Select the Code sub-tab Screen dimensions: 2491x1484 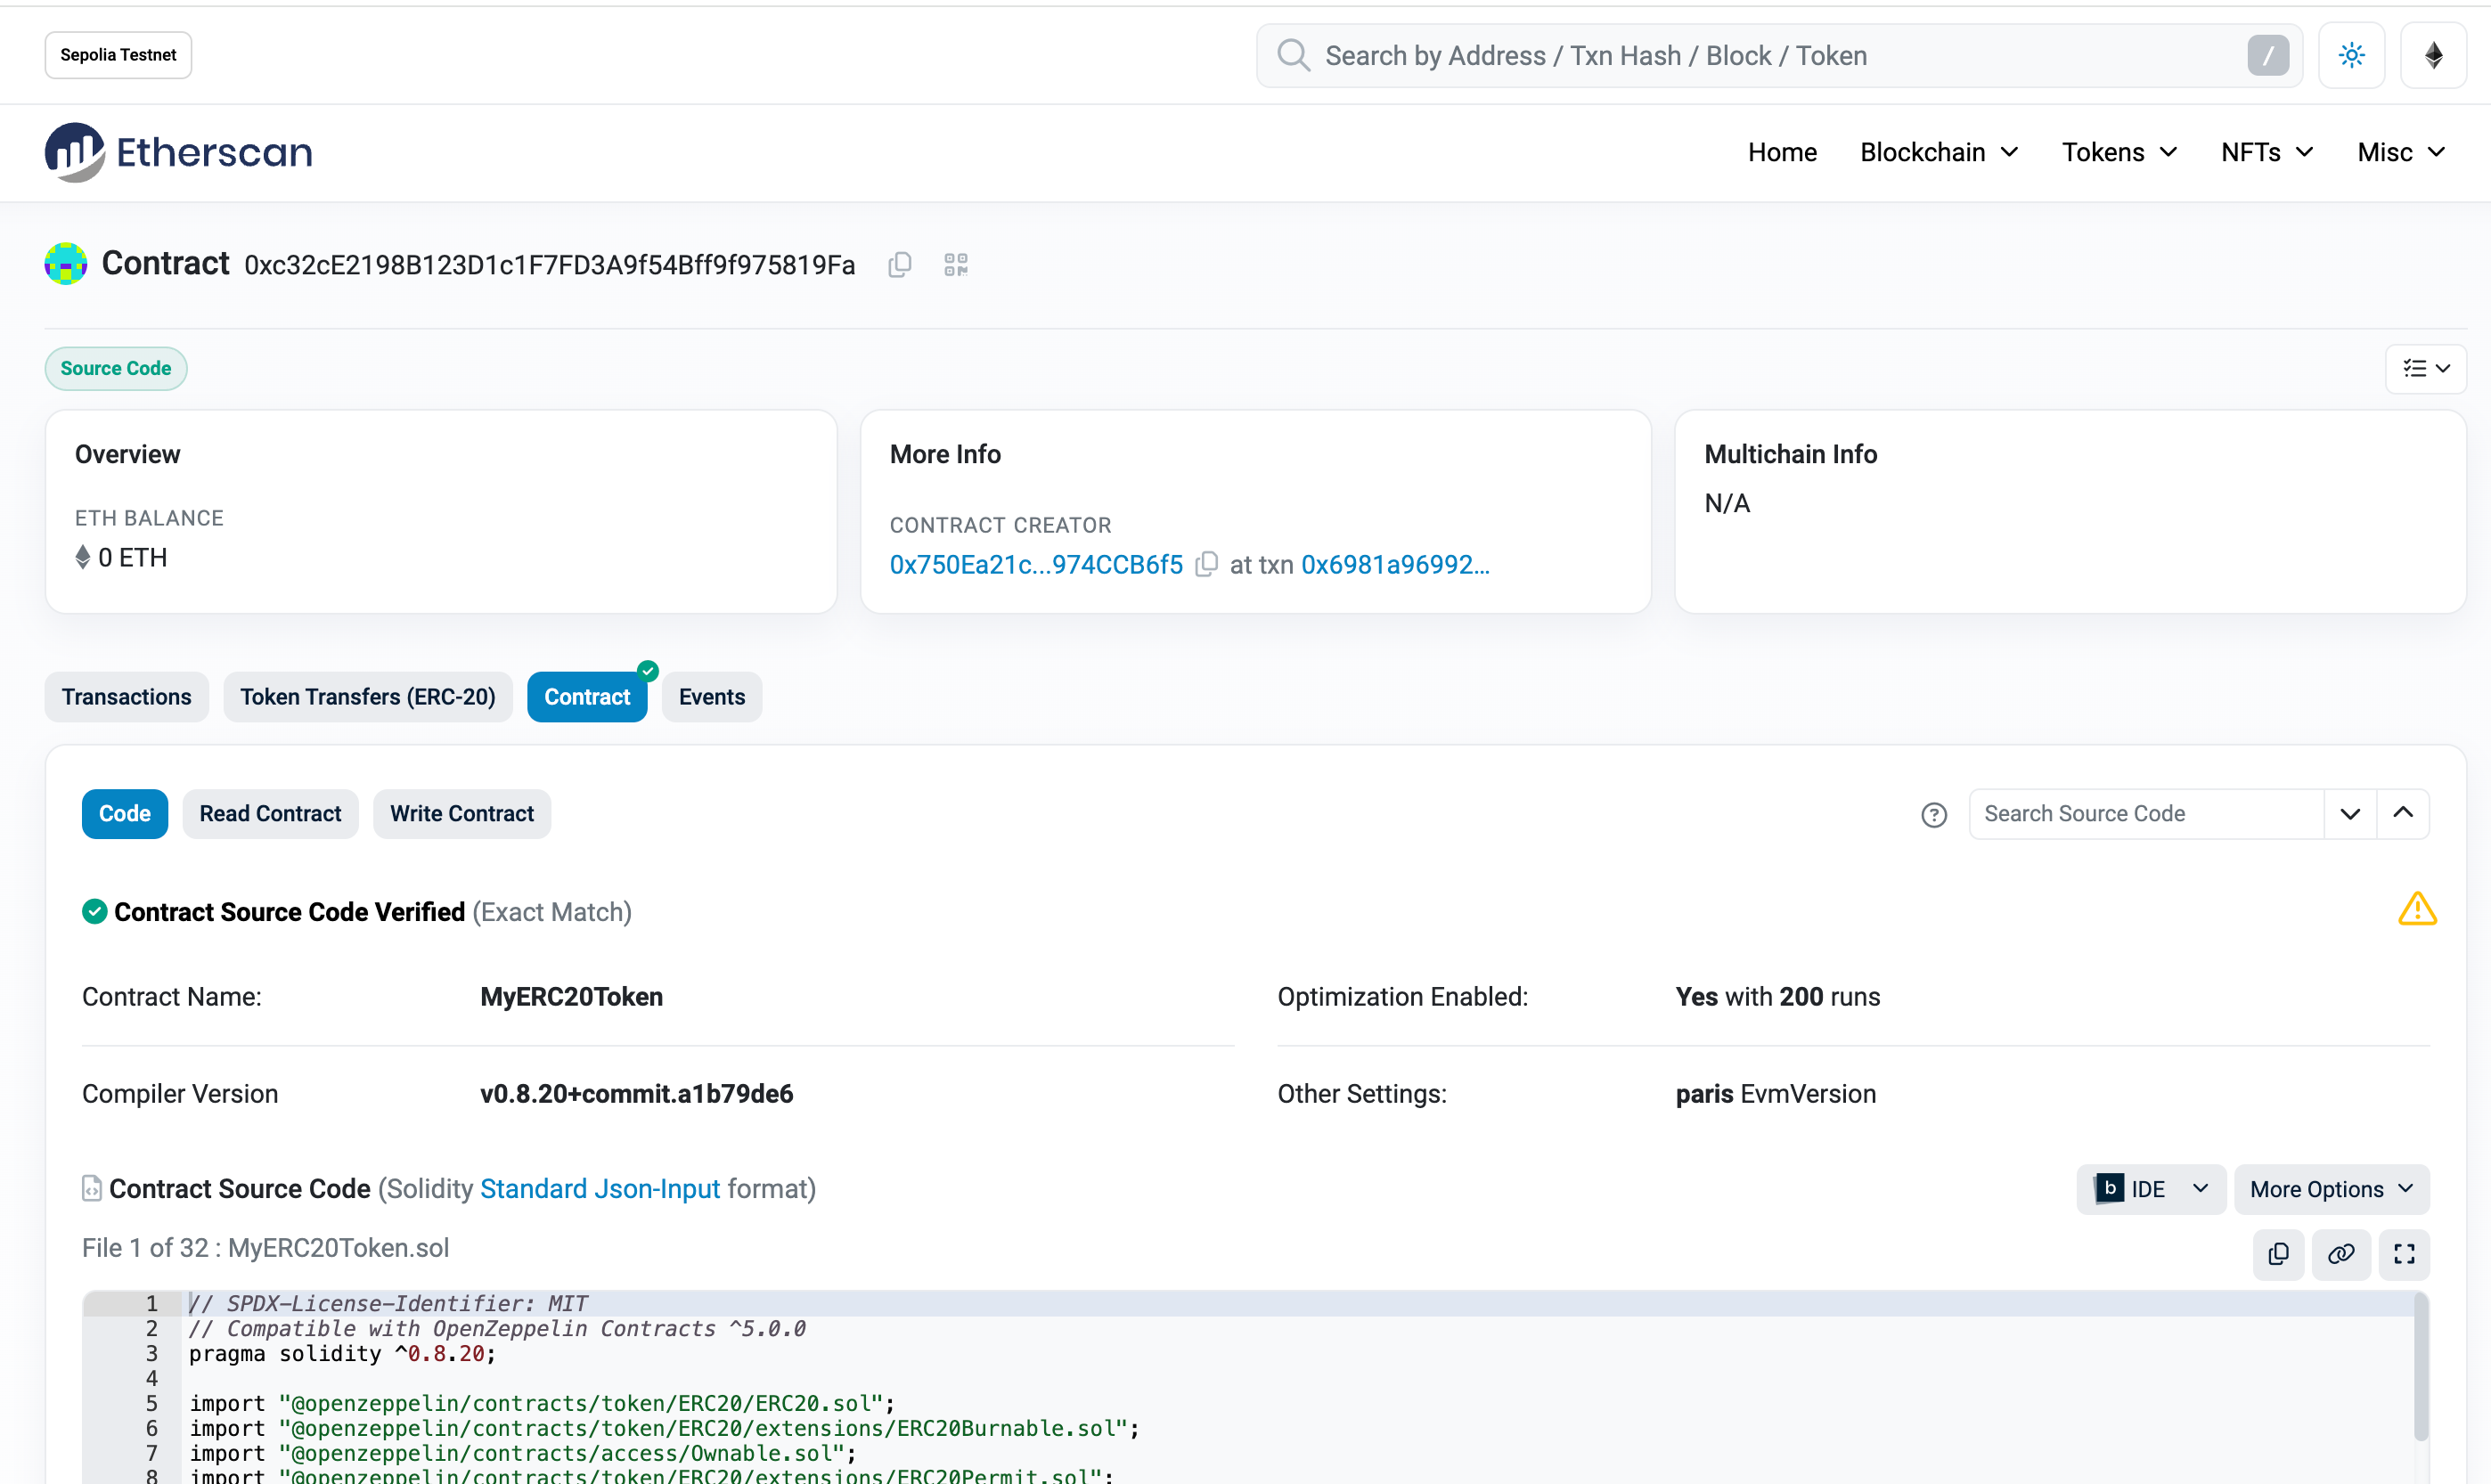125,814
